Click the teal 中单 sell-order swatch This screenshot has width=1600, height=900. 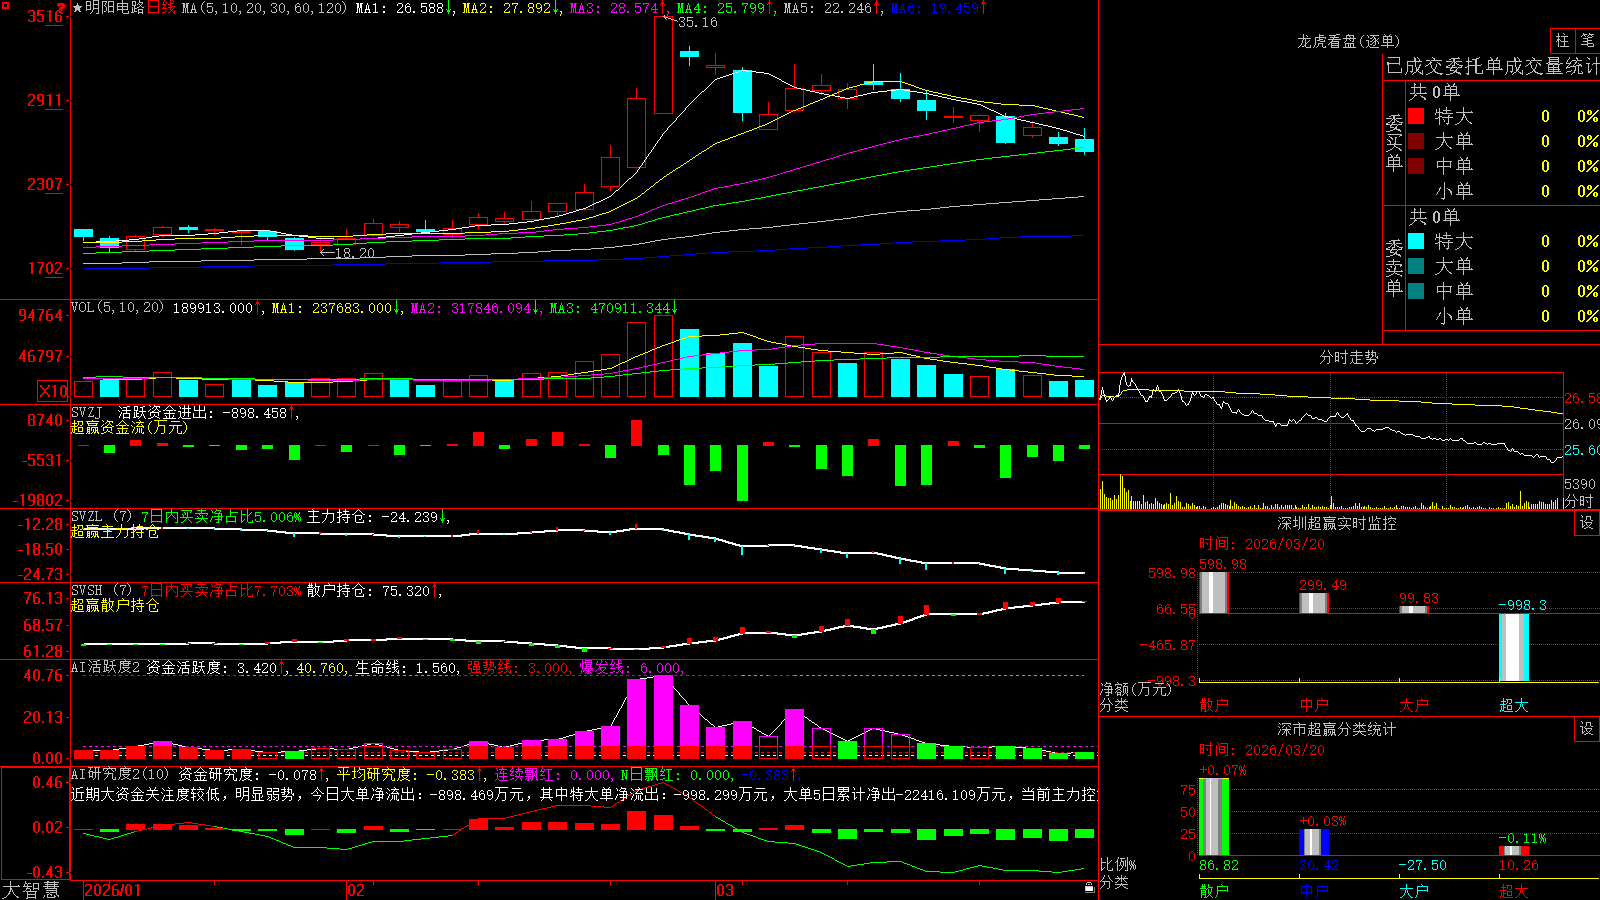(x=1416, y=291)
